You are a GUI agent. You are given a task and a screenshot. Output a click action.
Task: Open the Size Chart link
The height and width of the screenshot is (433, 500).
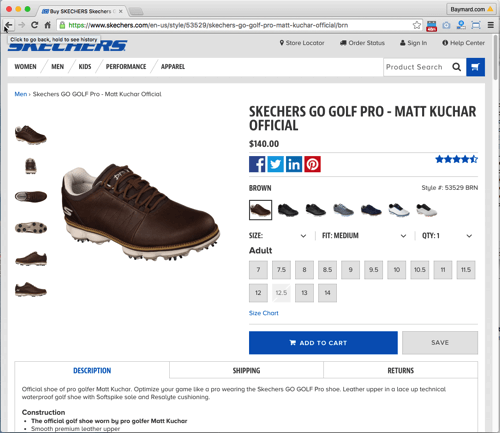point(264,313)
